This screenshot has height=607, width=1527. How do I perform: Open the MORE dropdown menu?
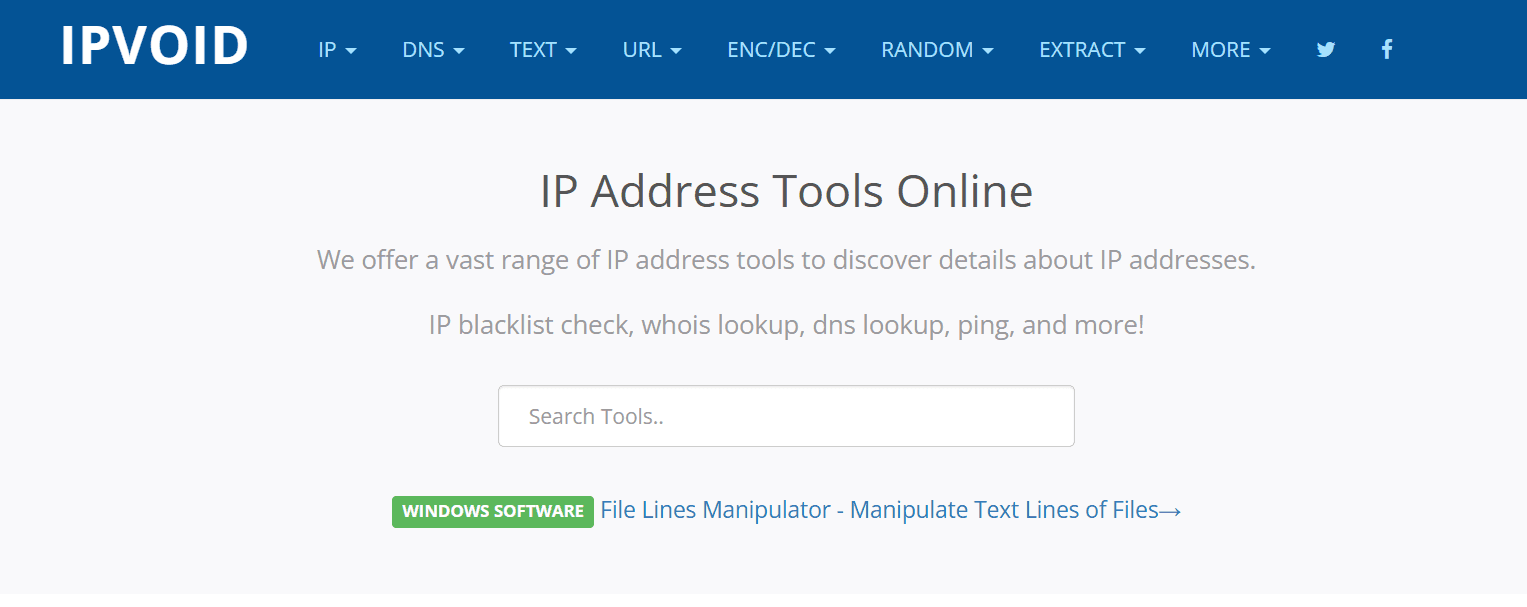1231,49
